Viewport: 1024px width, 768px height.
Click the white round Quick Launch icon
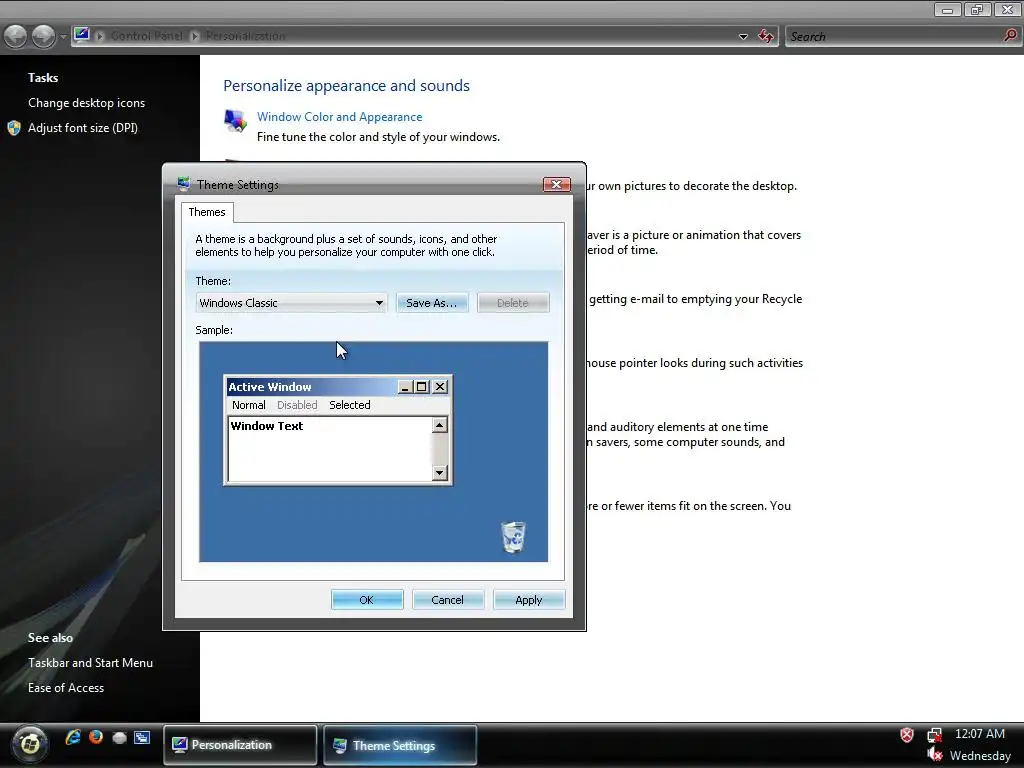coord(120,738)
